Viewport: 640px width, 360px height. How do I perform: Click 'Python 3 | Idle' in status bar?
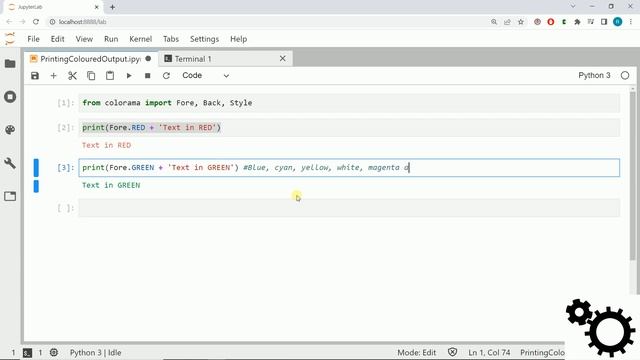coord(96,353)
